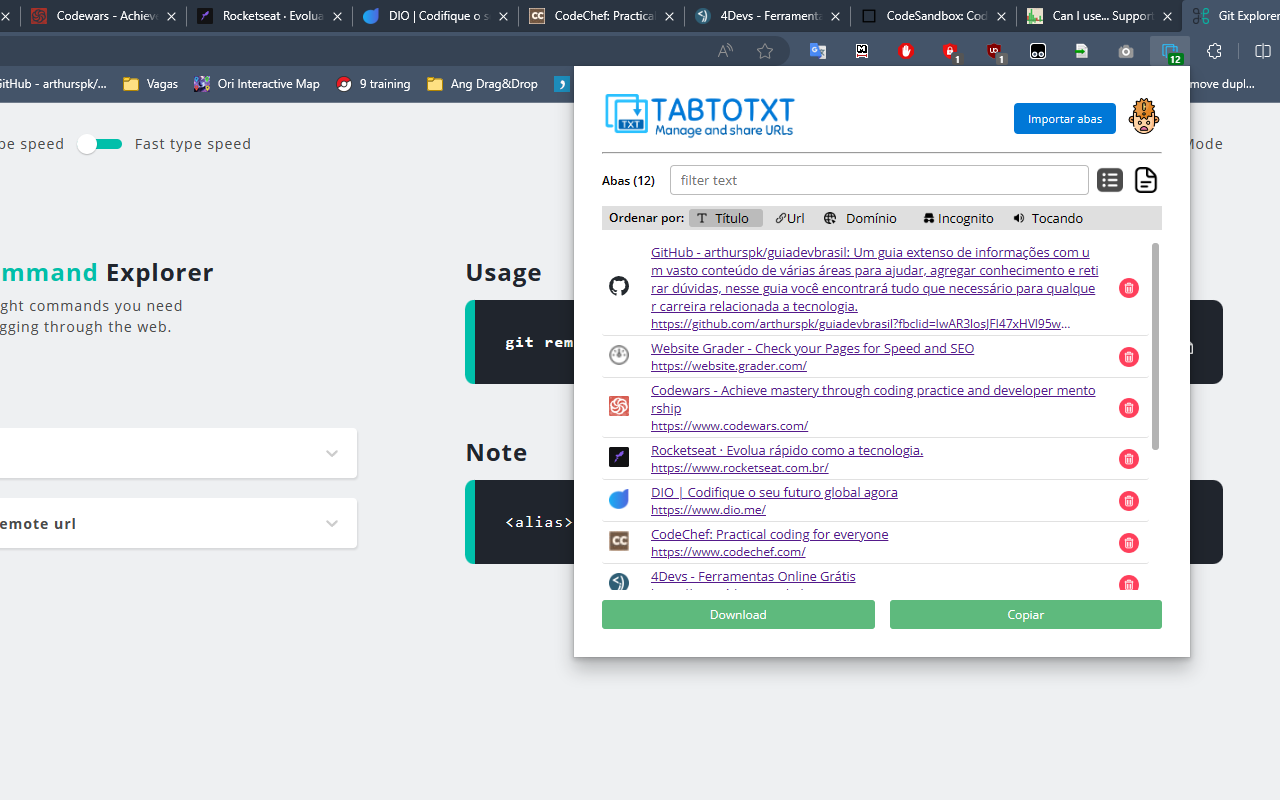Open the browser screenshot camera tool

pos(1125,50)
